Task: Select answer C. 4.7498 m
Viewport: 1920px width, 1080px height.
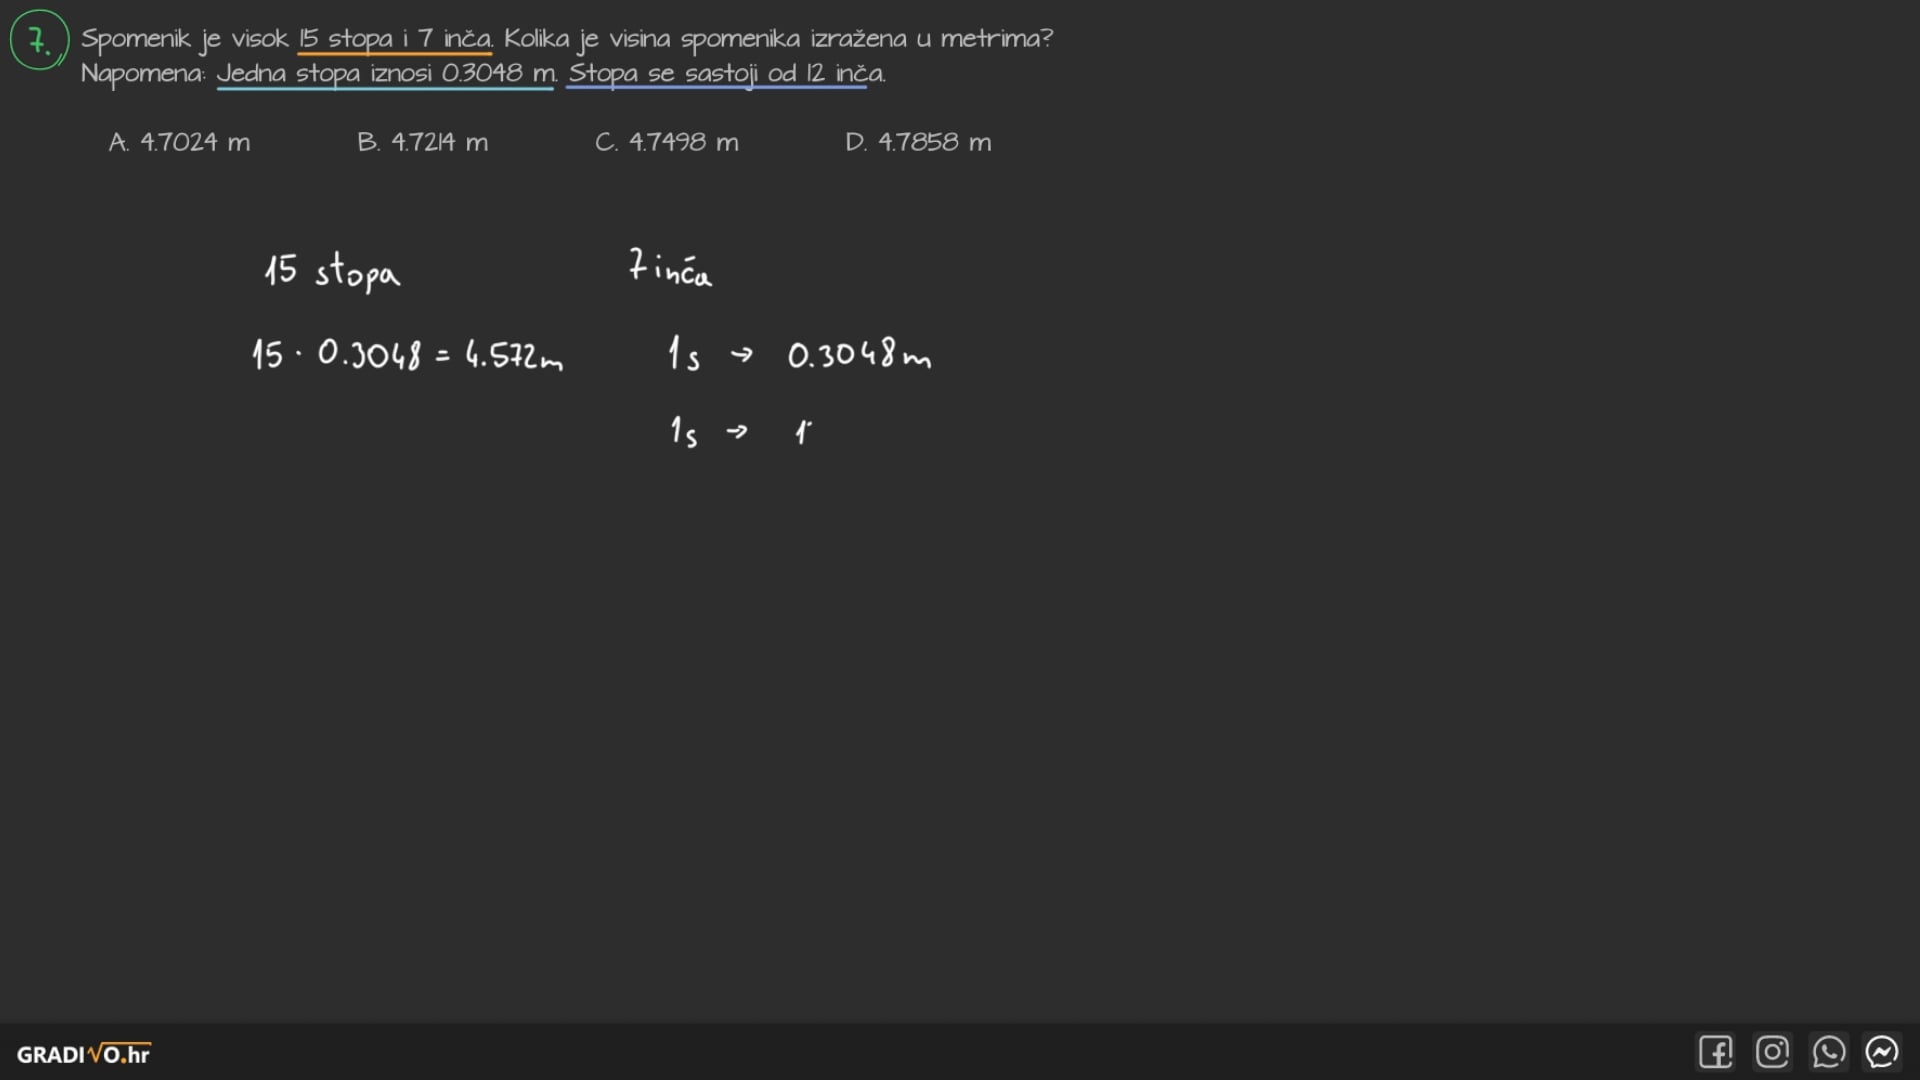Action: 667,142
